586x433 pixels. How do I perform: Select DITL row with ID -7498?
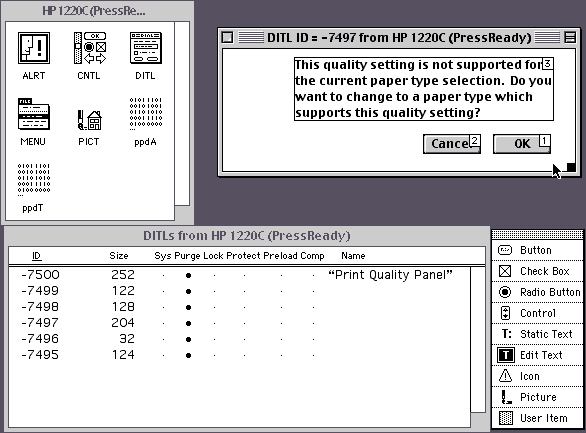239,307
